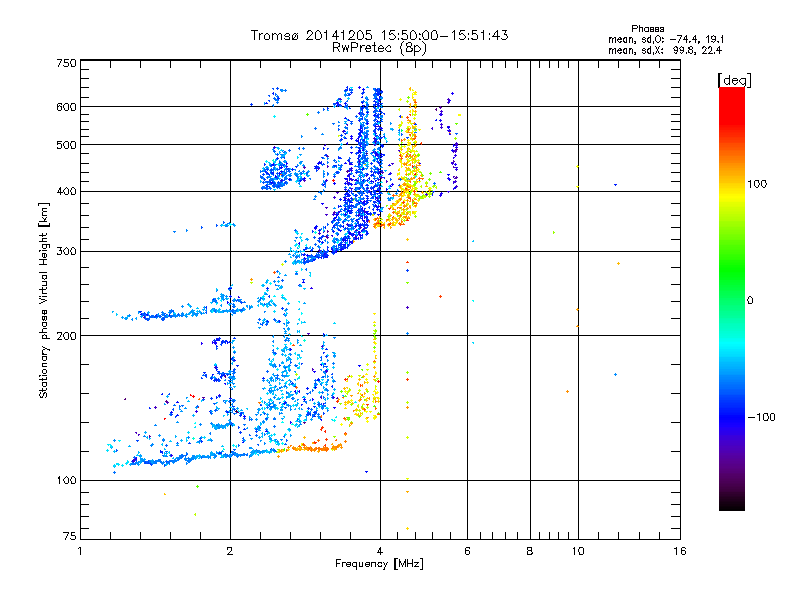800x600 pixels.
Task: Click the 'Frequency [MHz]' axis label
Action: [379, 564]
